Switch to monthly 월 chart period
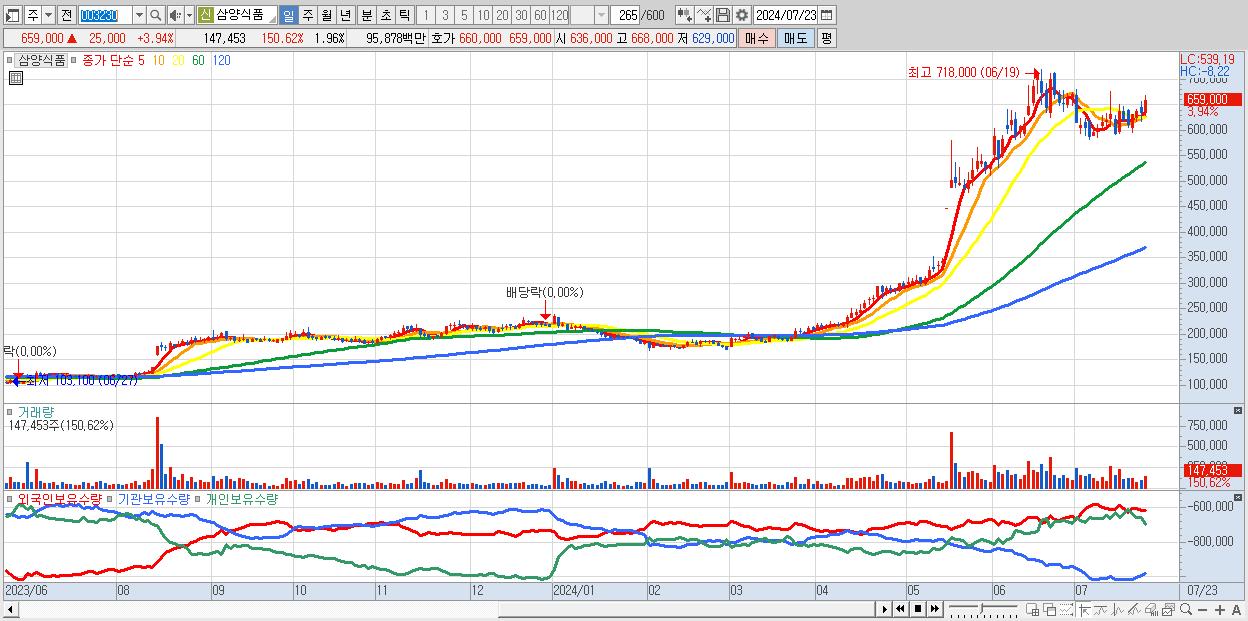This screenshot has height=621, width=1248. (x=326, y=15)
